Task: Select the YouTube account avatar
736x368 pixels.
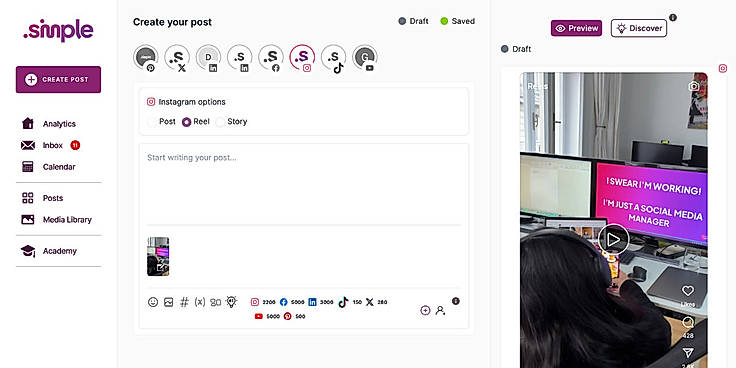Action: [365, 58]
